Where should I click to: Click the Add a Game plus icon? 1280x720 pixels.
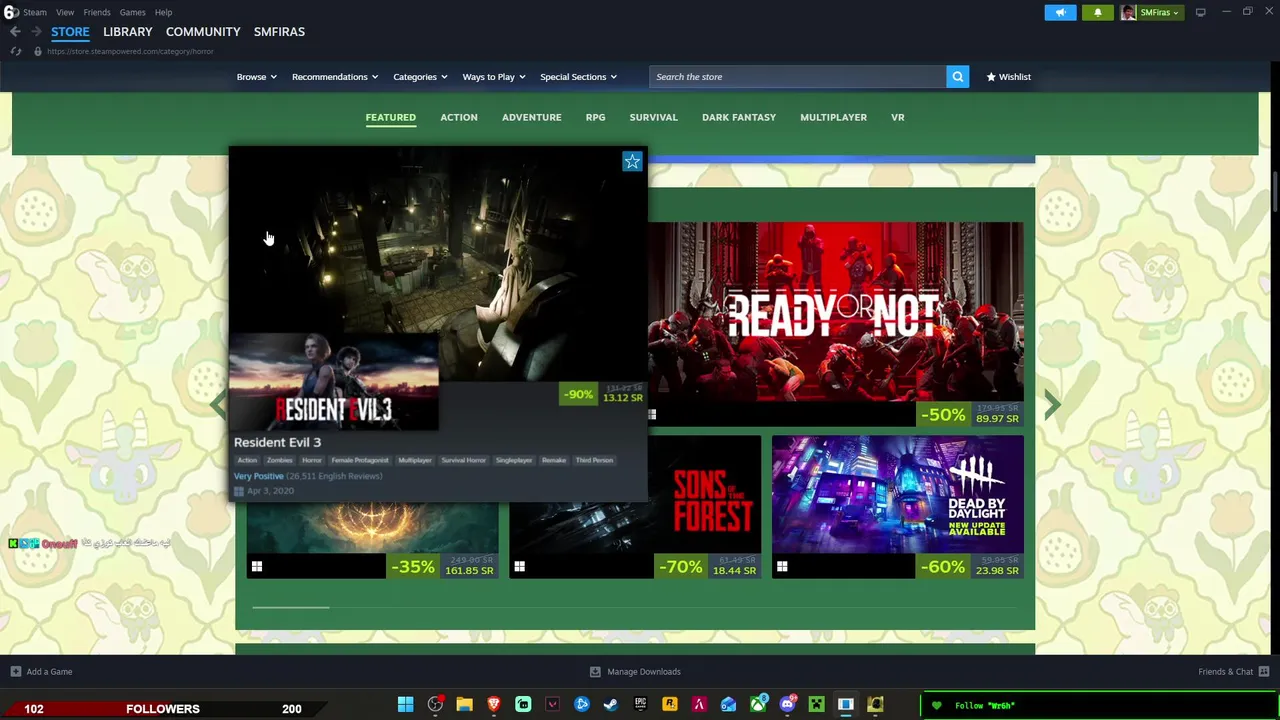(15, 672)
